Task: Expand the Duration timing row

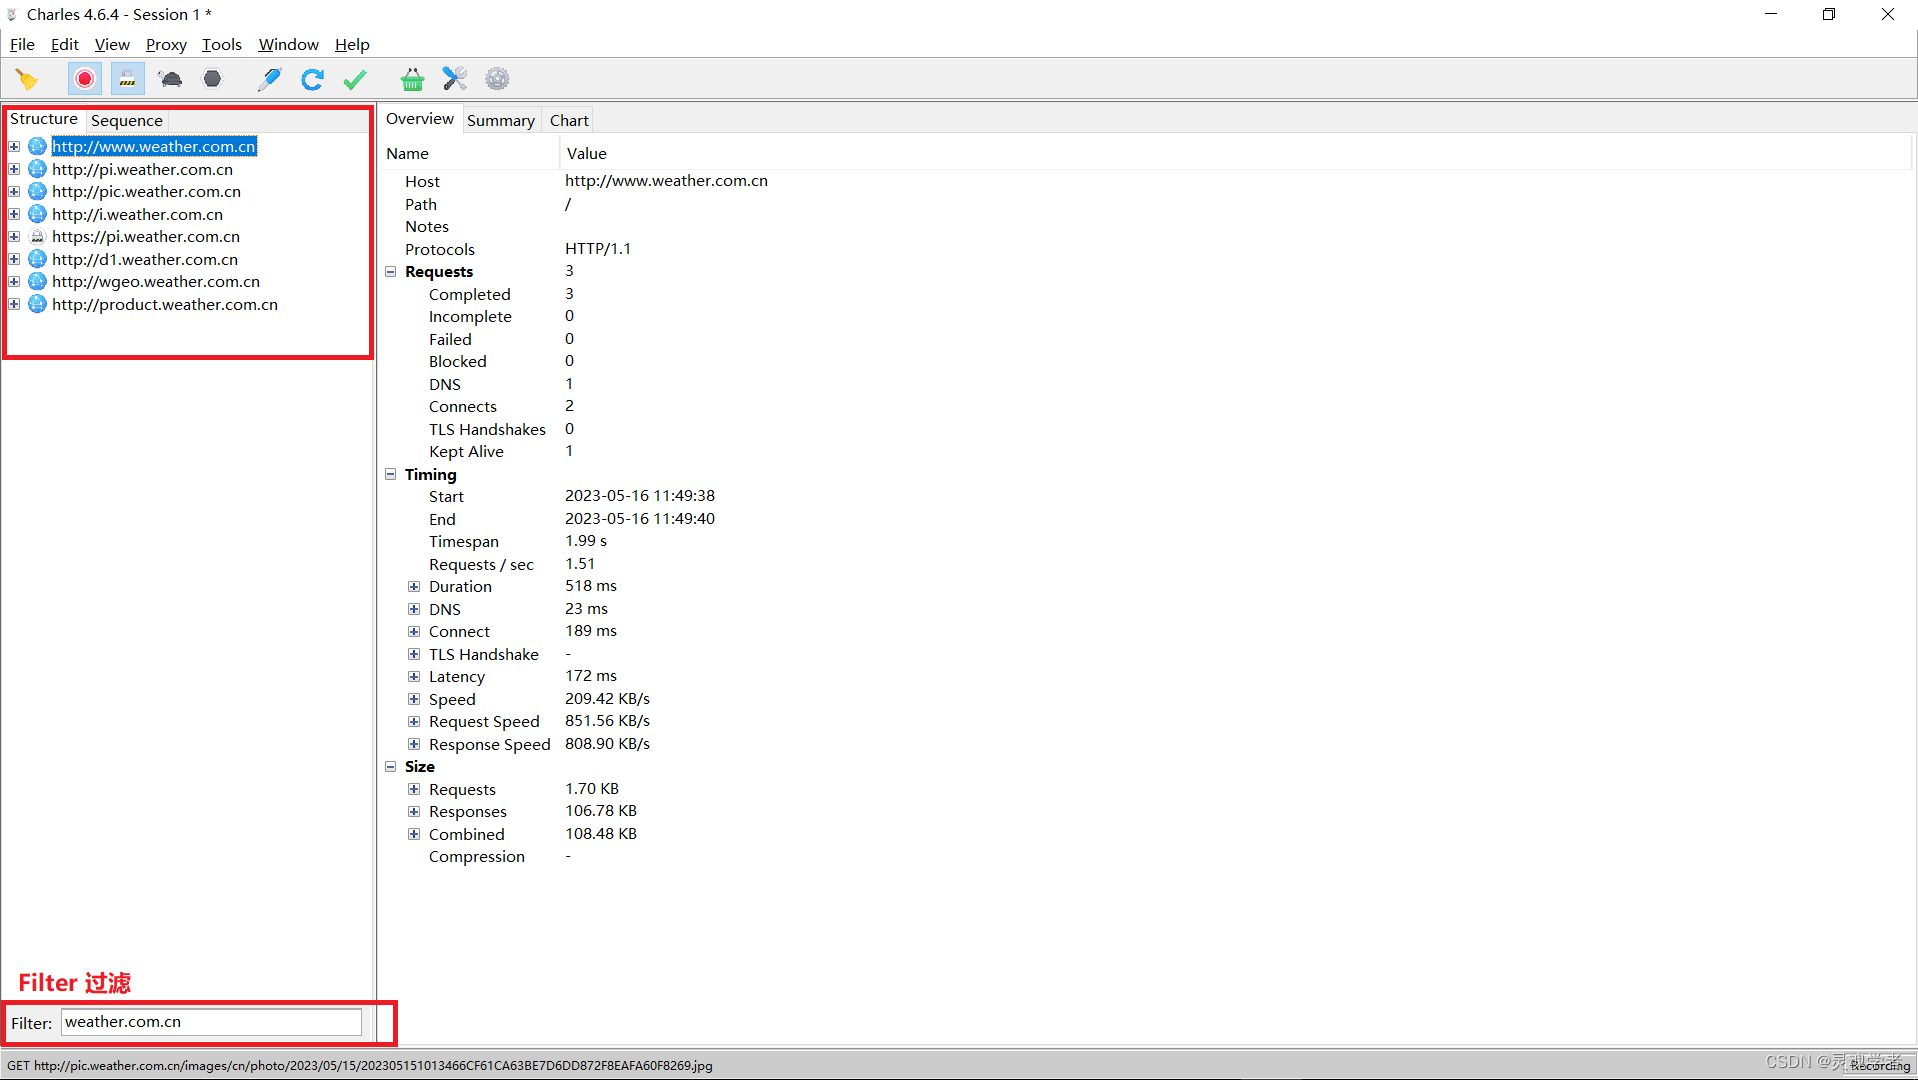Action: point(414,587)
